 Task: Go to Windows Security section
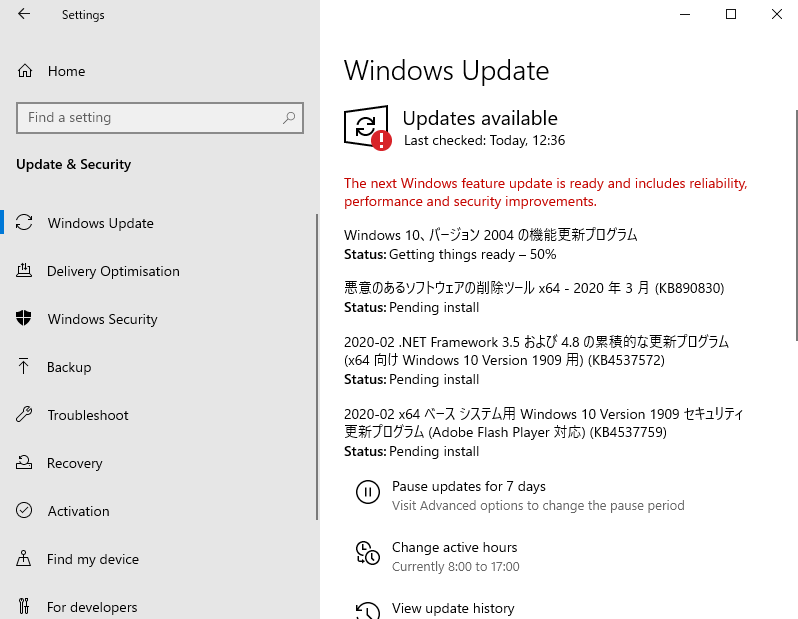point(102,319)
